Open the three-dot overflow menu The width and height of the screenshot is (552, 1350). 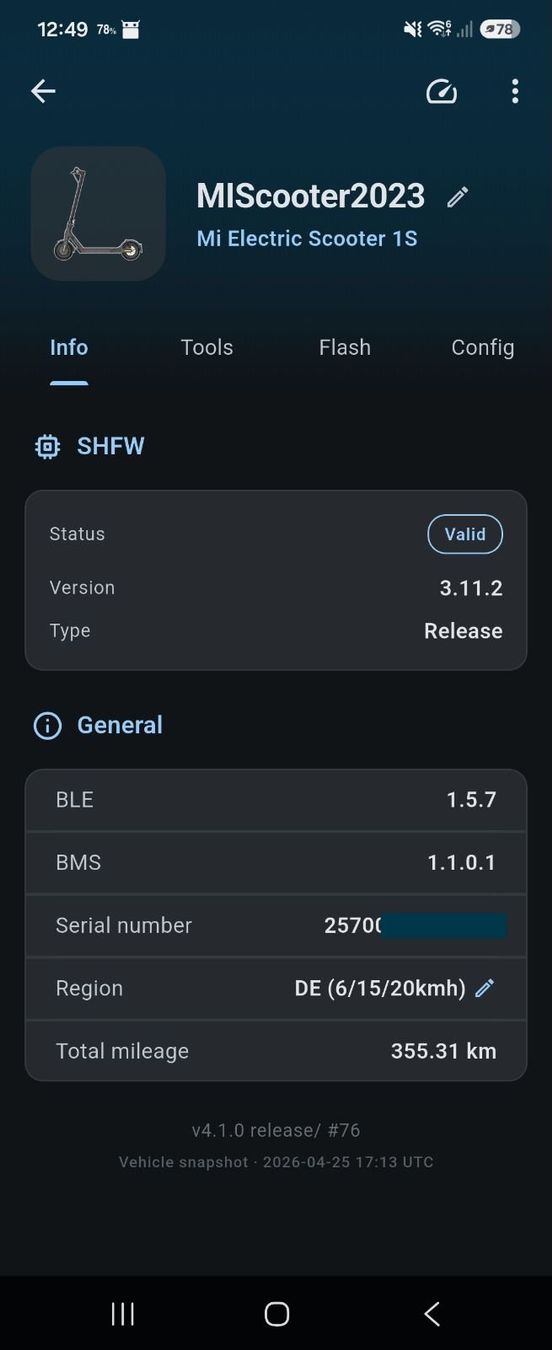515,91
